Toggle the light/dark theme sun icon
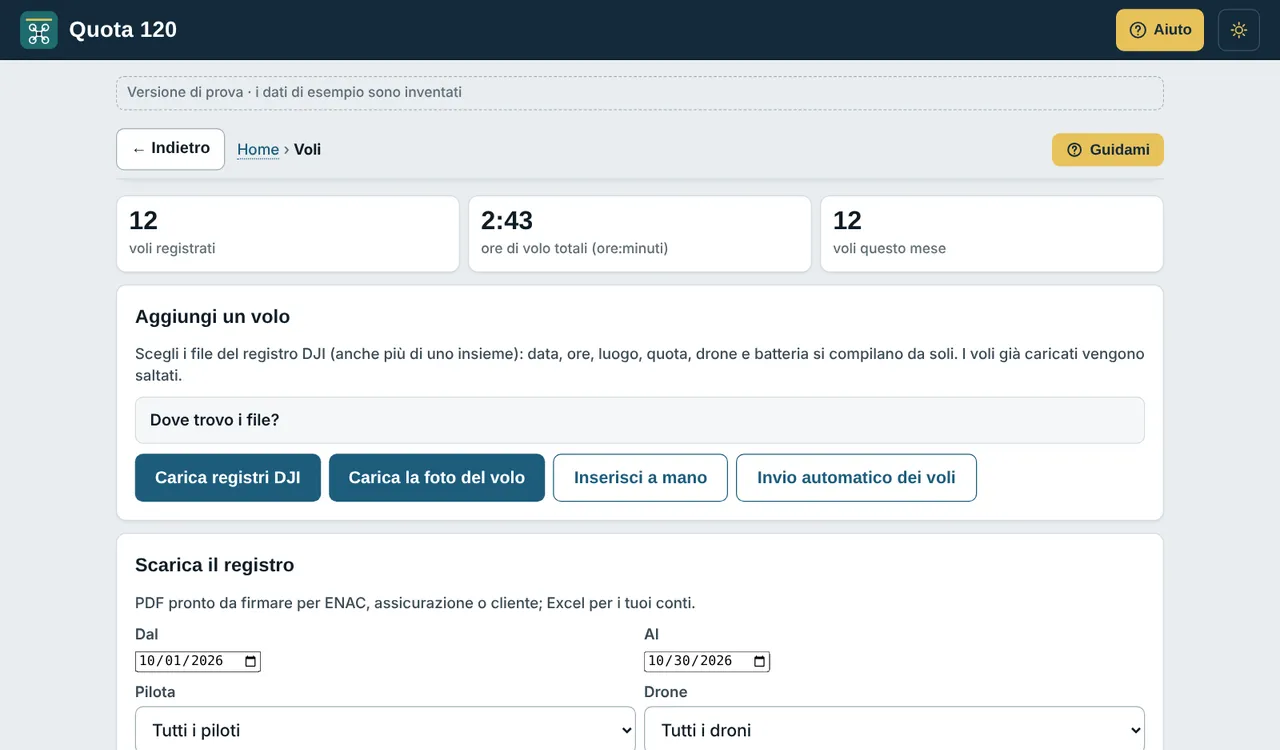1280x750 pixels. [x=1239, y=30]
